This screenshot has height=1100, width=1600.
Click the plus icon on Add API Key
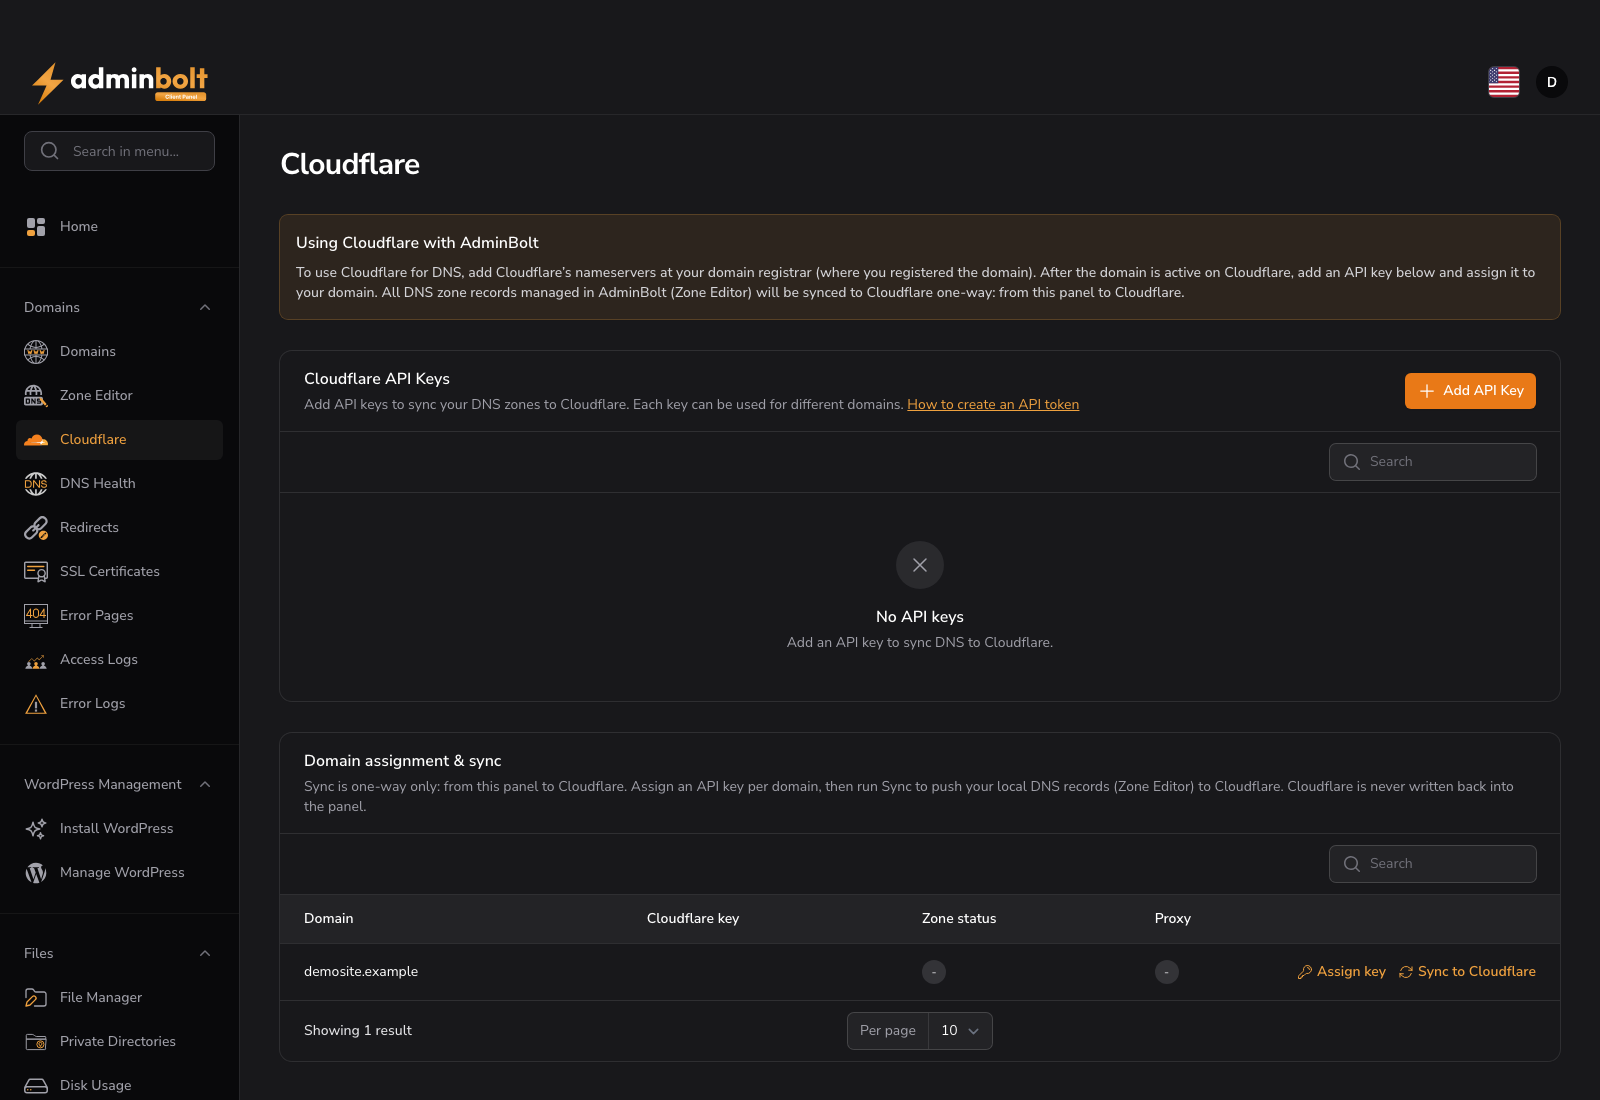pyautogui.click(x=1427, y=391)
